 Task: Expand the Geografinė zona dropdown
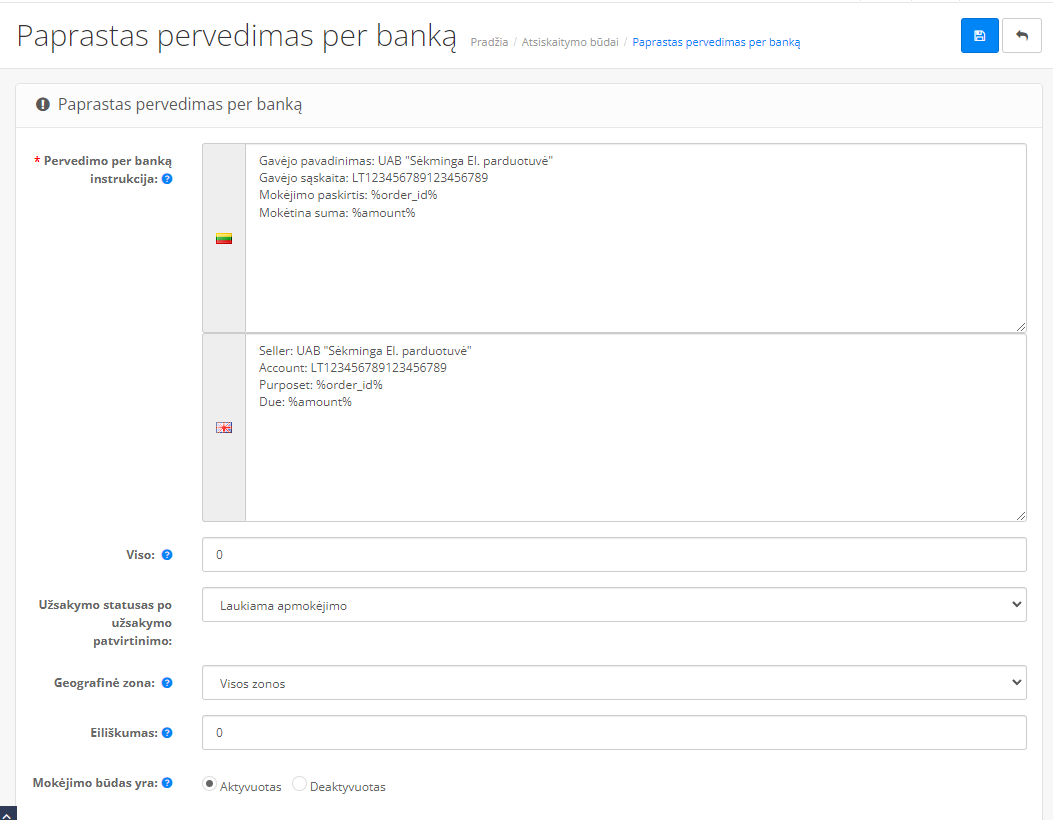[614, 683]
